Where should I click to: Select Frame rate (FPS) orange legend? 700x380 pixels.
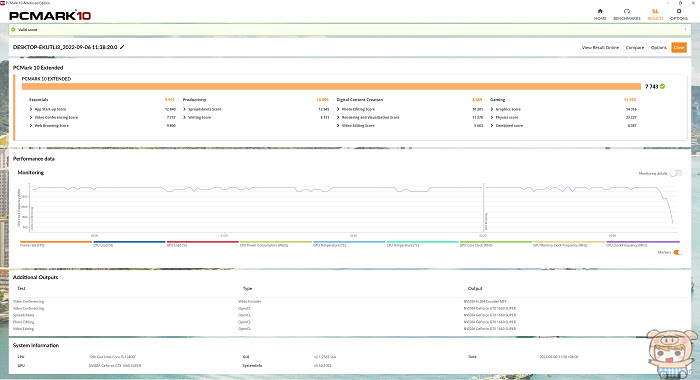tap(56, 244)
